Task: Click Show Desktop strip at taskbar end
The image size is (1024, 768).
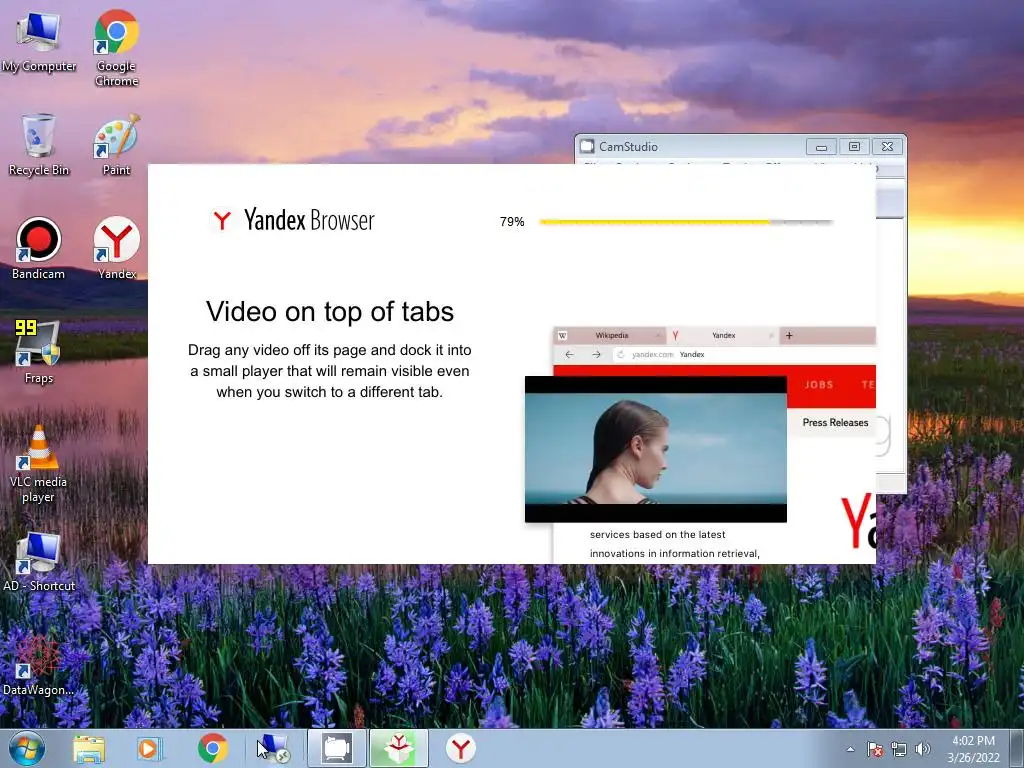Action: [x=1017, y=748]
